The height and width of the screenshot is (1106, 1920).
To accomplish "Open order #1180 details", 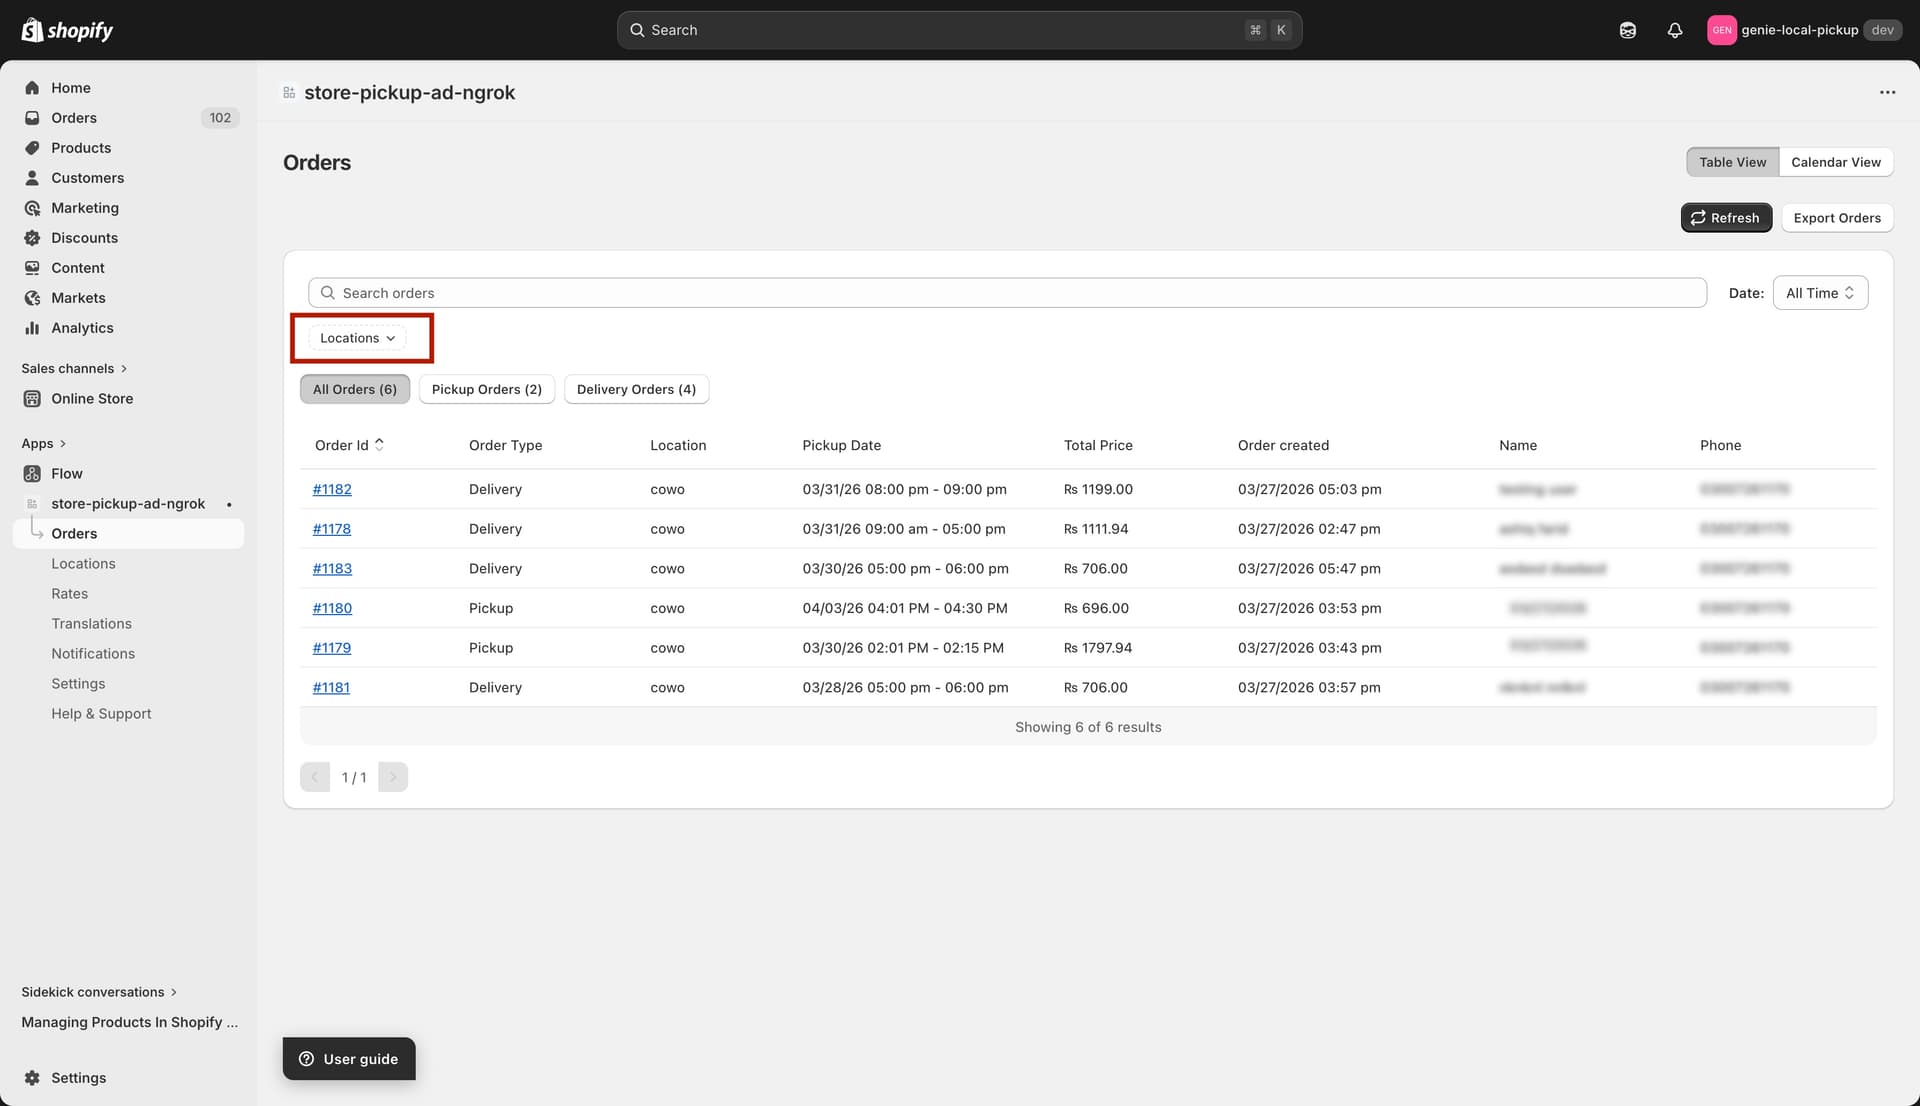I will [332, 608].
